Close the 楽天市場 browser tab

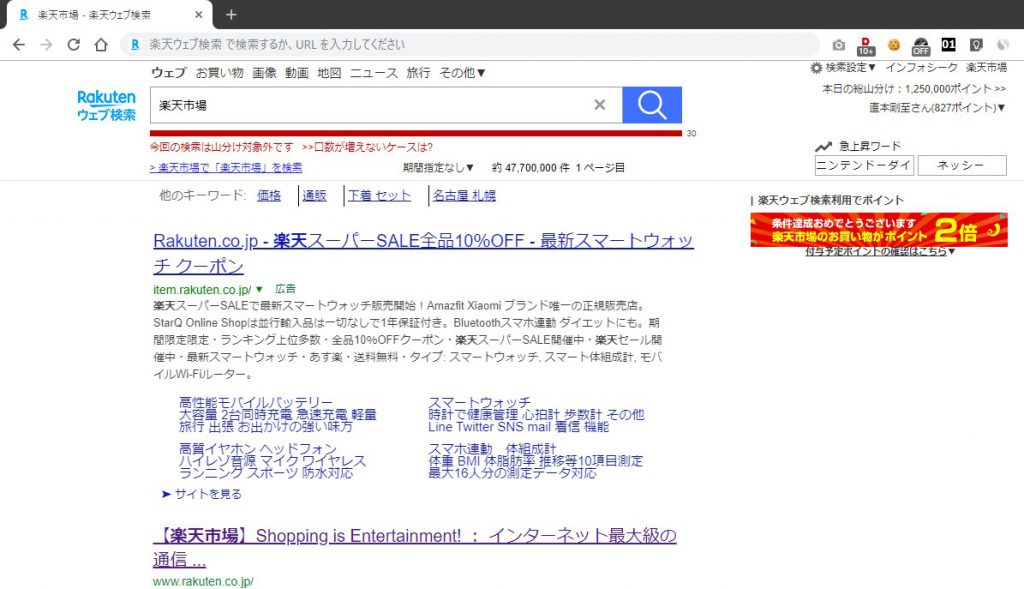pos(199,14)
